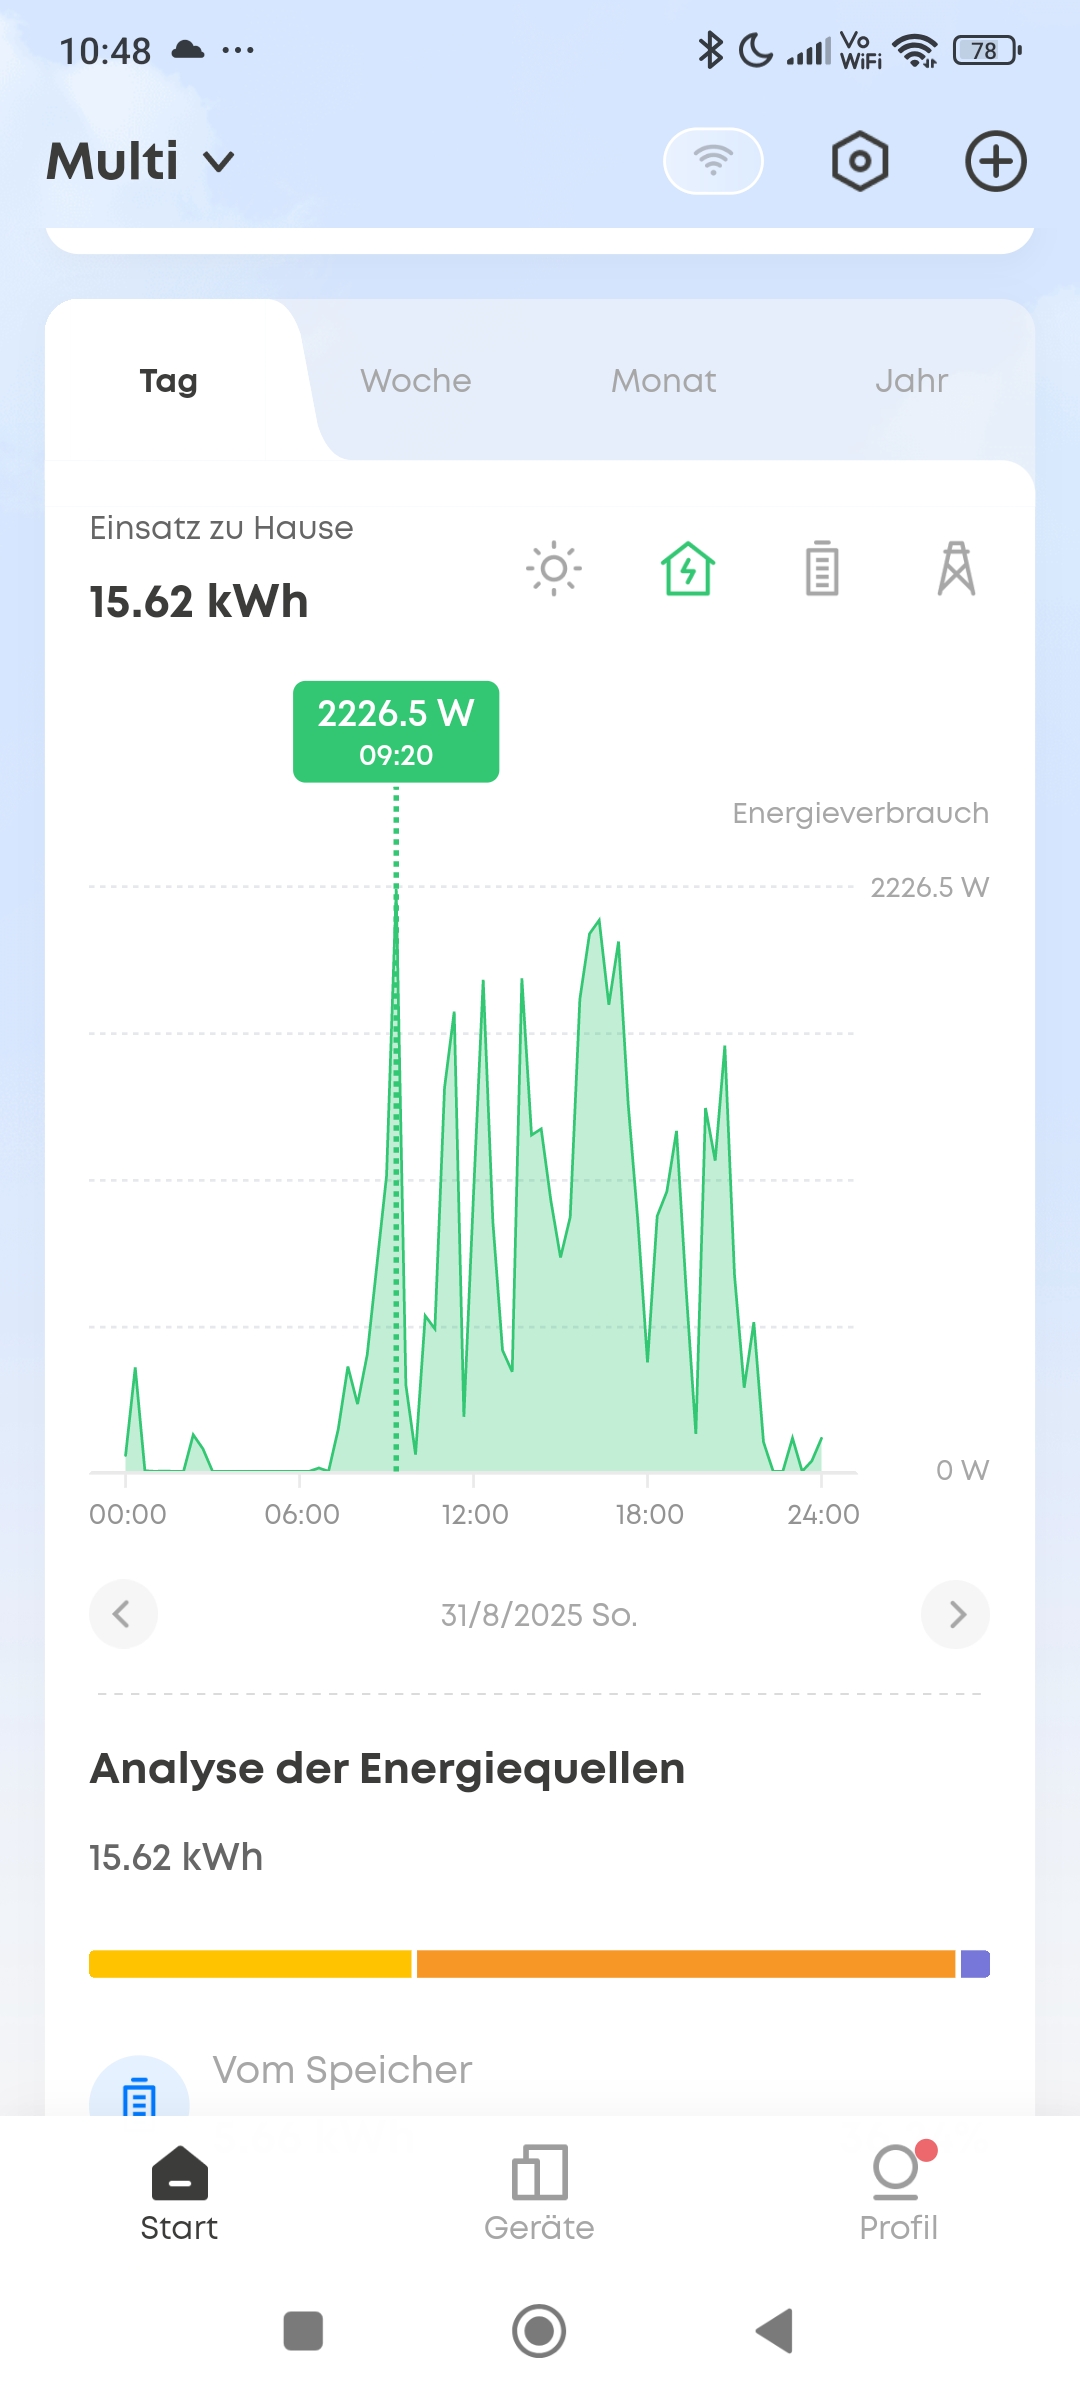Tap the plus add-device icon
Image resolution: width=1080 pixels, height=2400 pixels.
[996, 161]
